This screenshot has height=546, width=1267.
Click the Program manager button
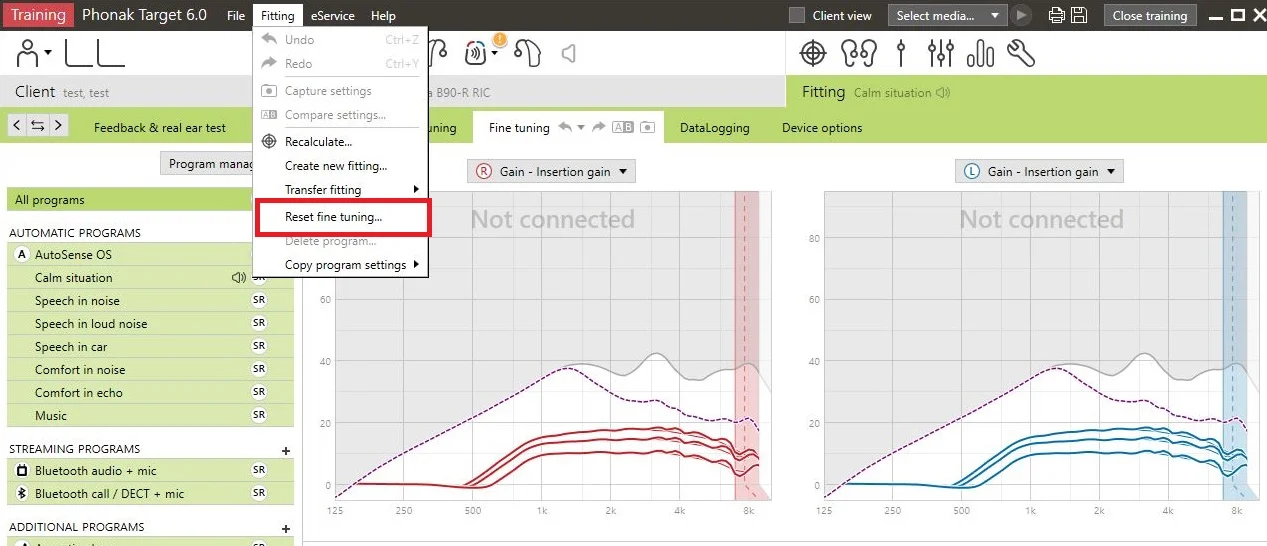click(x=208, y=164)
